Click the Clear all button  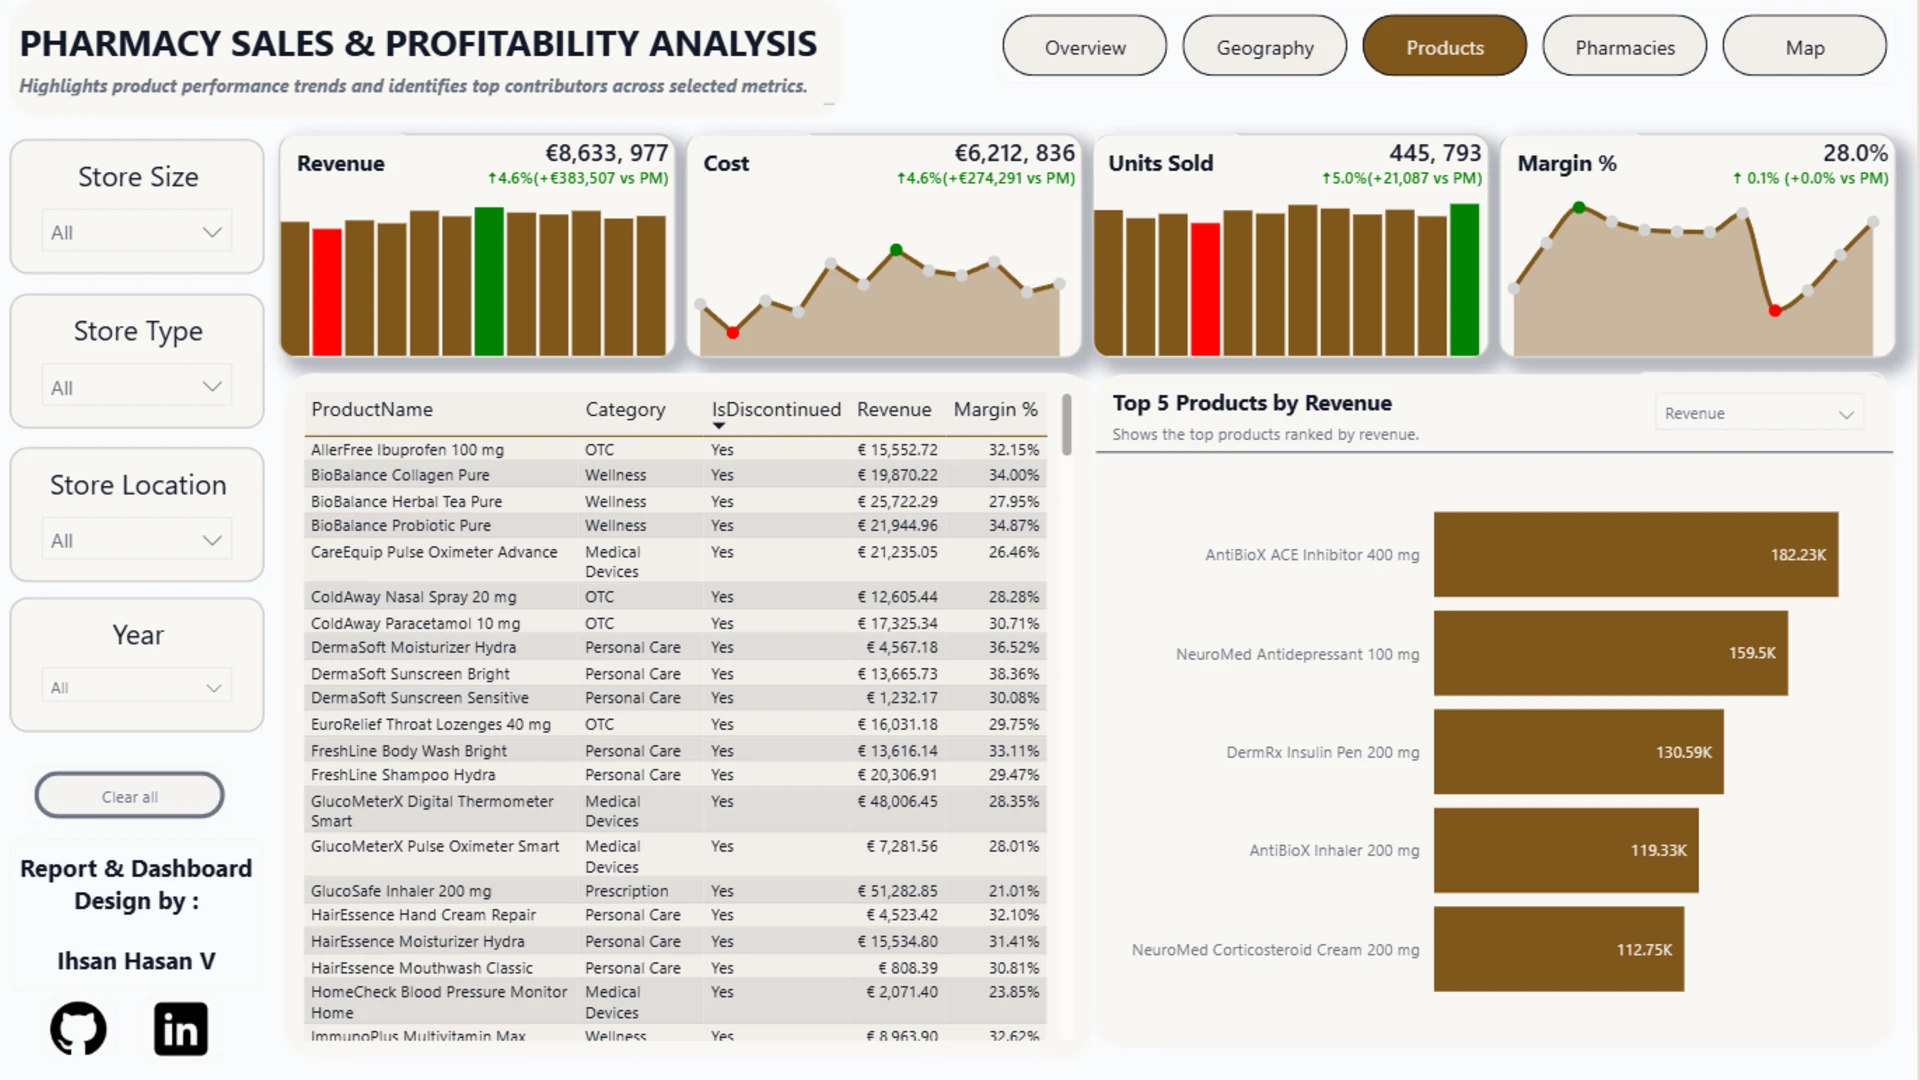[130, 796]
